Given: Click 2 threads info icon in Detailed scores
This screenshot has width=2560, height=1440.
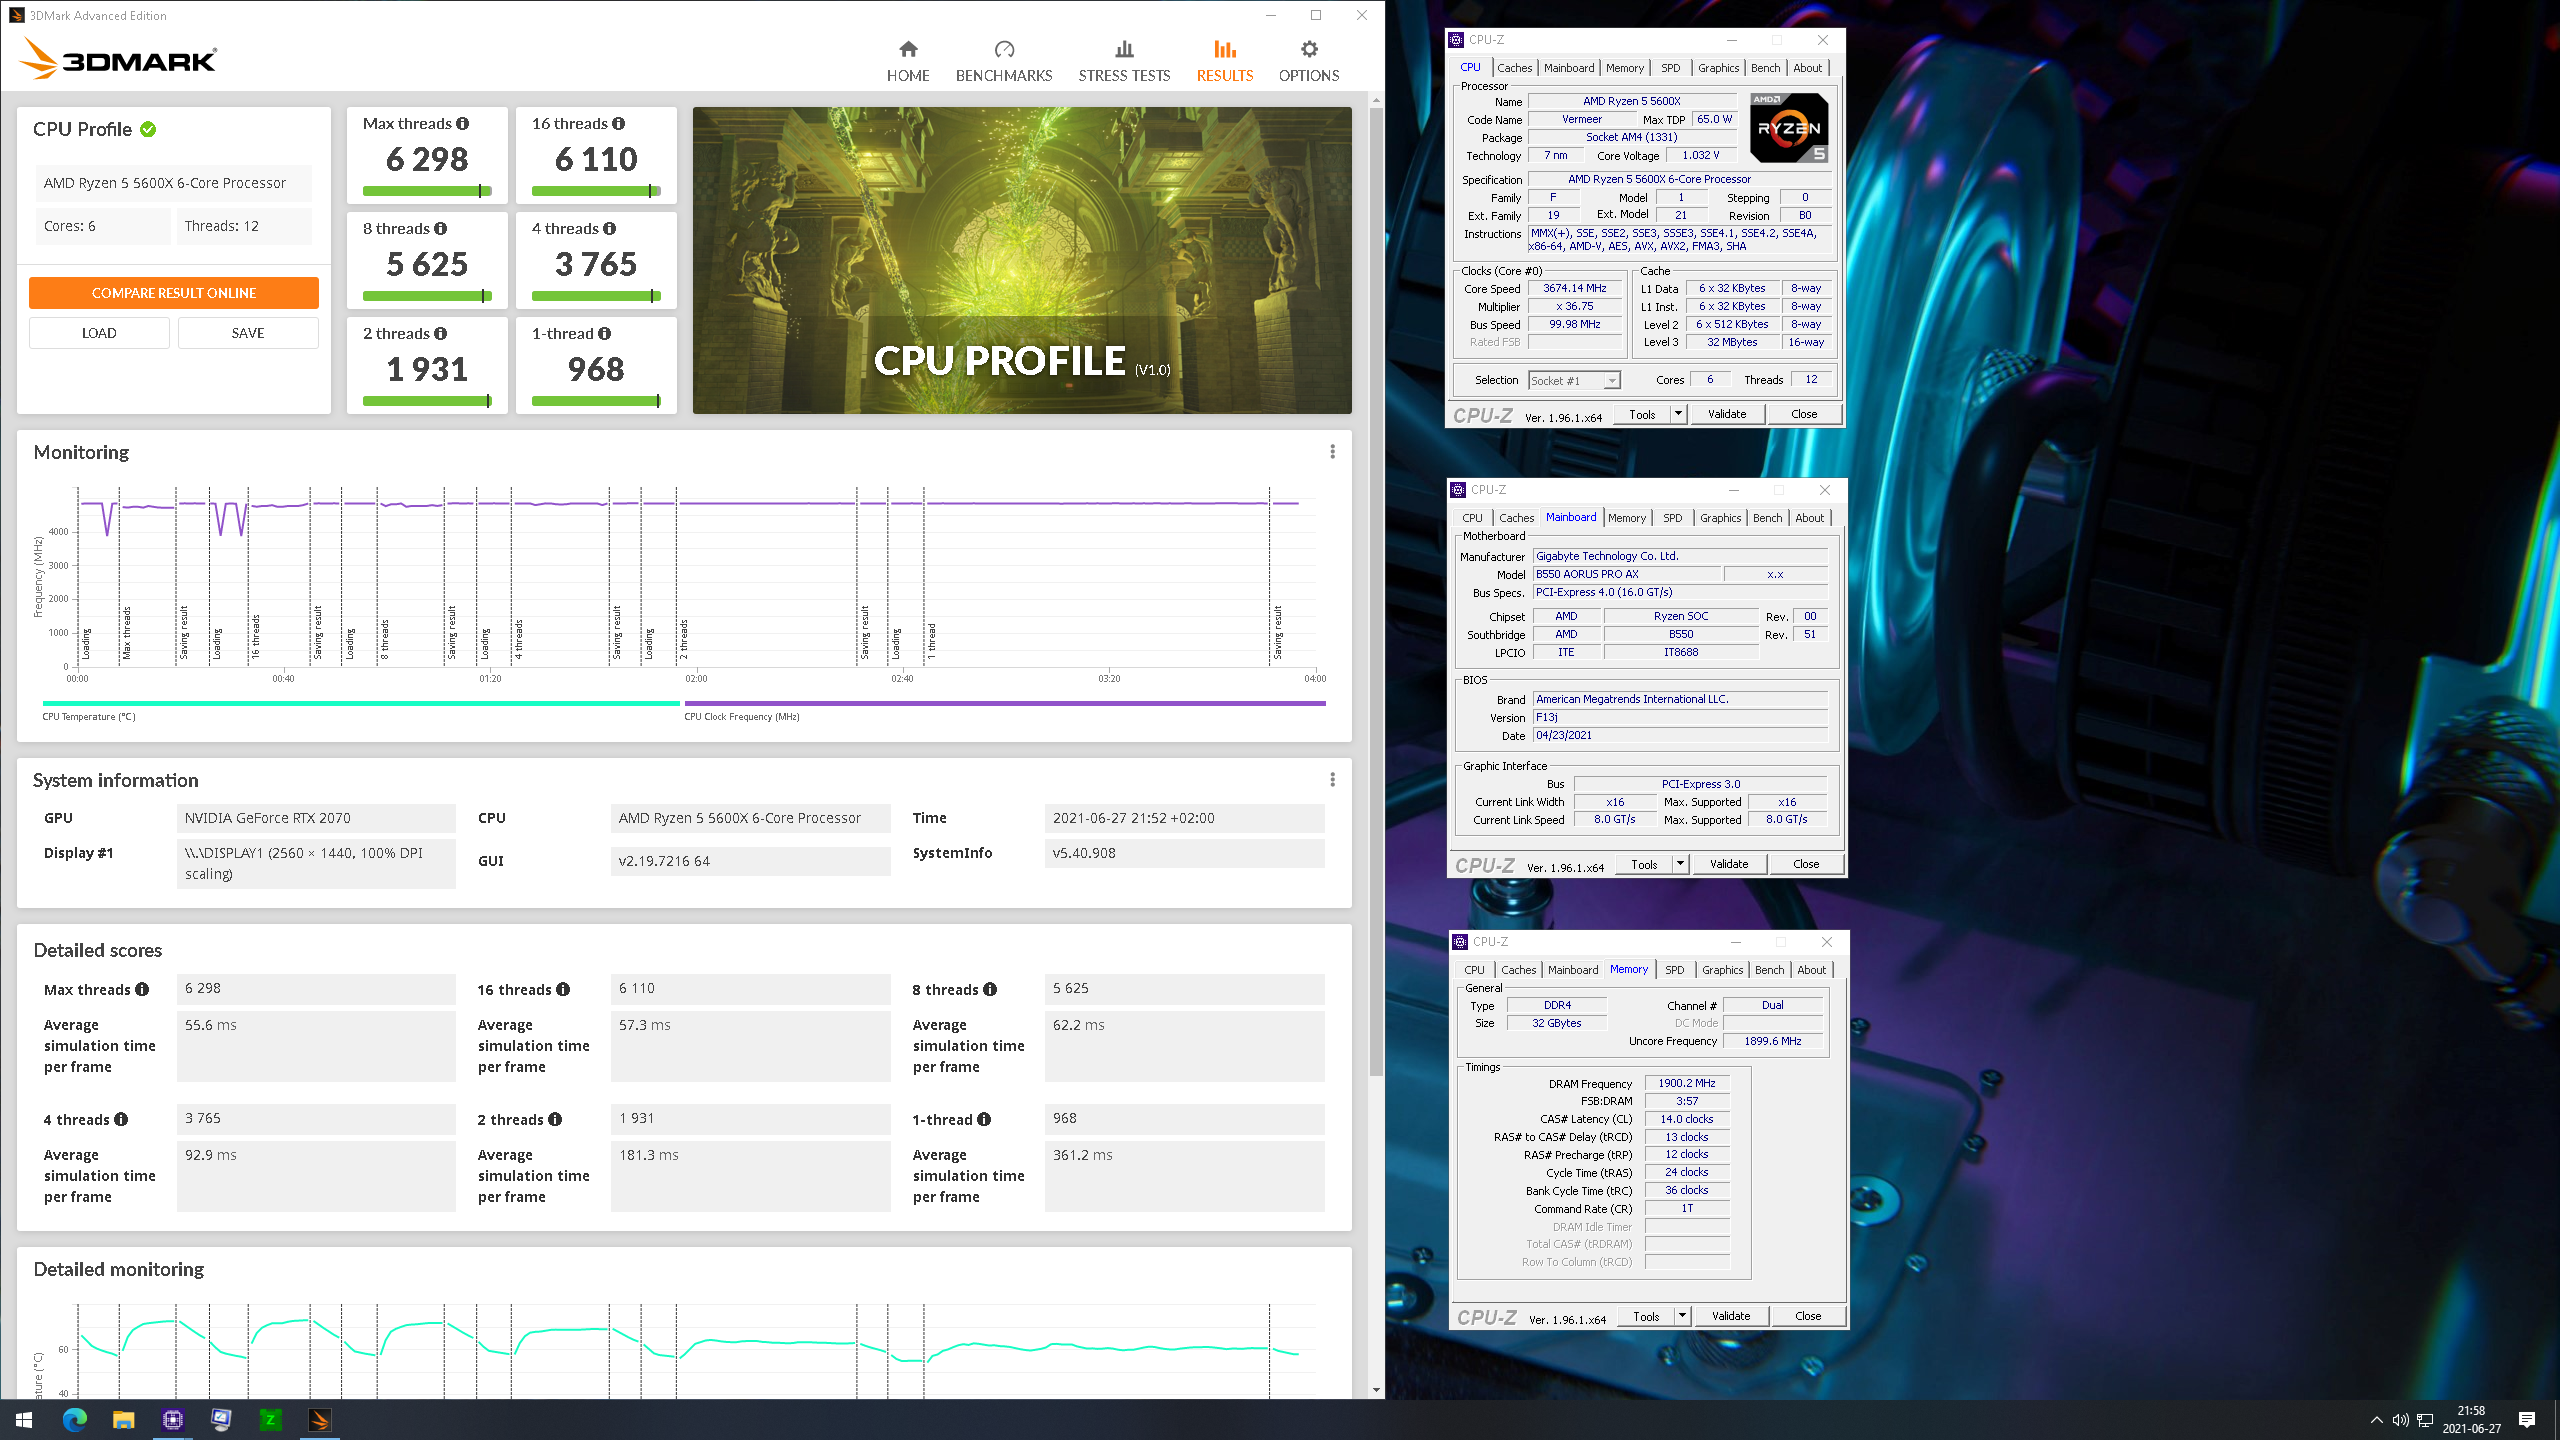Looking at the screenshot, I should tap(555, 1120).
